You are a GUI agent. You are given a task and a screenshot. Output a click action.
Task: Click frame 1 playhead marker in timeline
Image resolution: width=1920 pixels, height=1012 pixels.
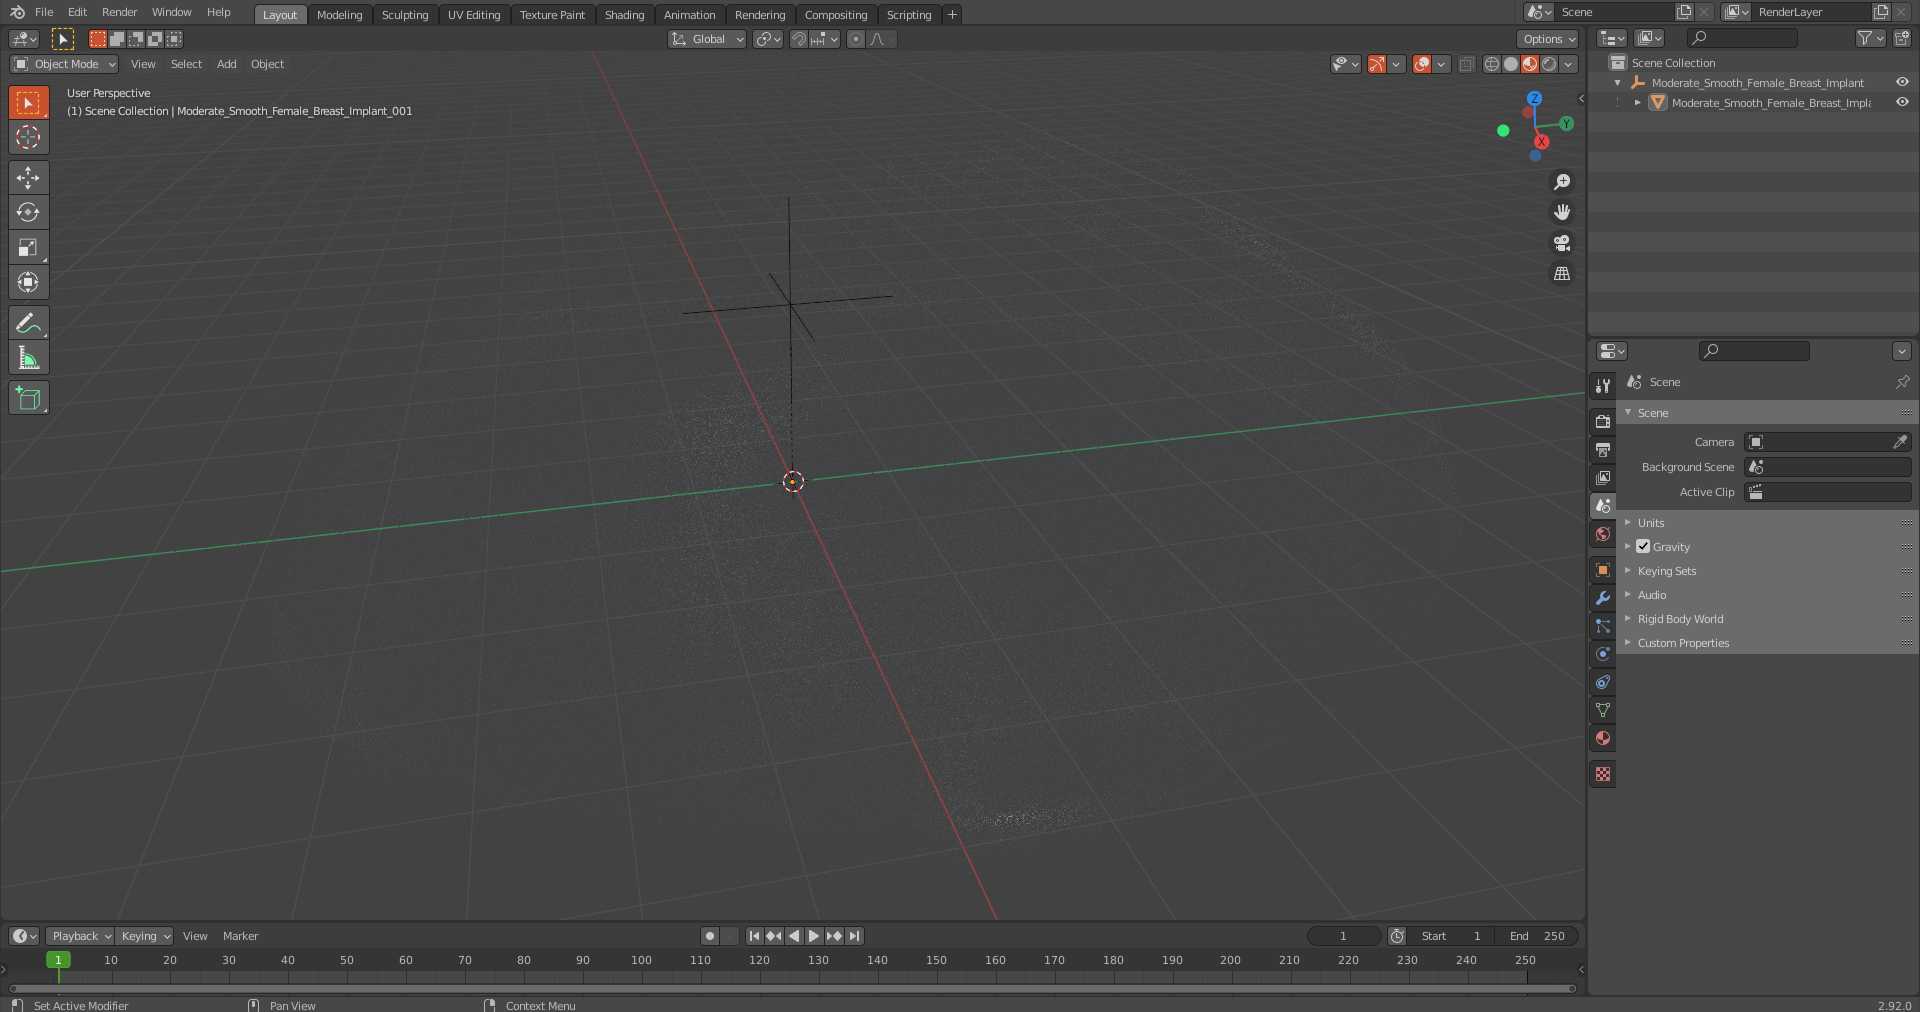point(58,960)
